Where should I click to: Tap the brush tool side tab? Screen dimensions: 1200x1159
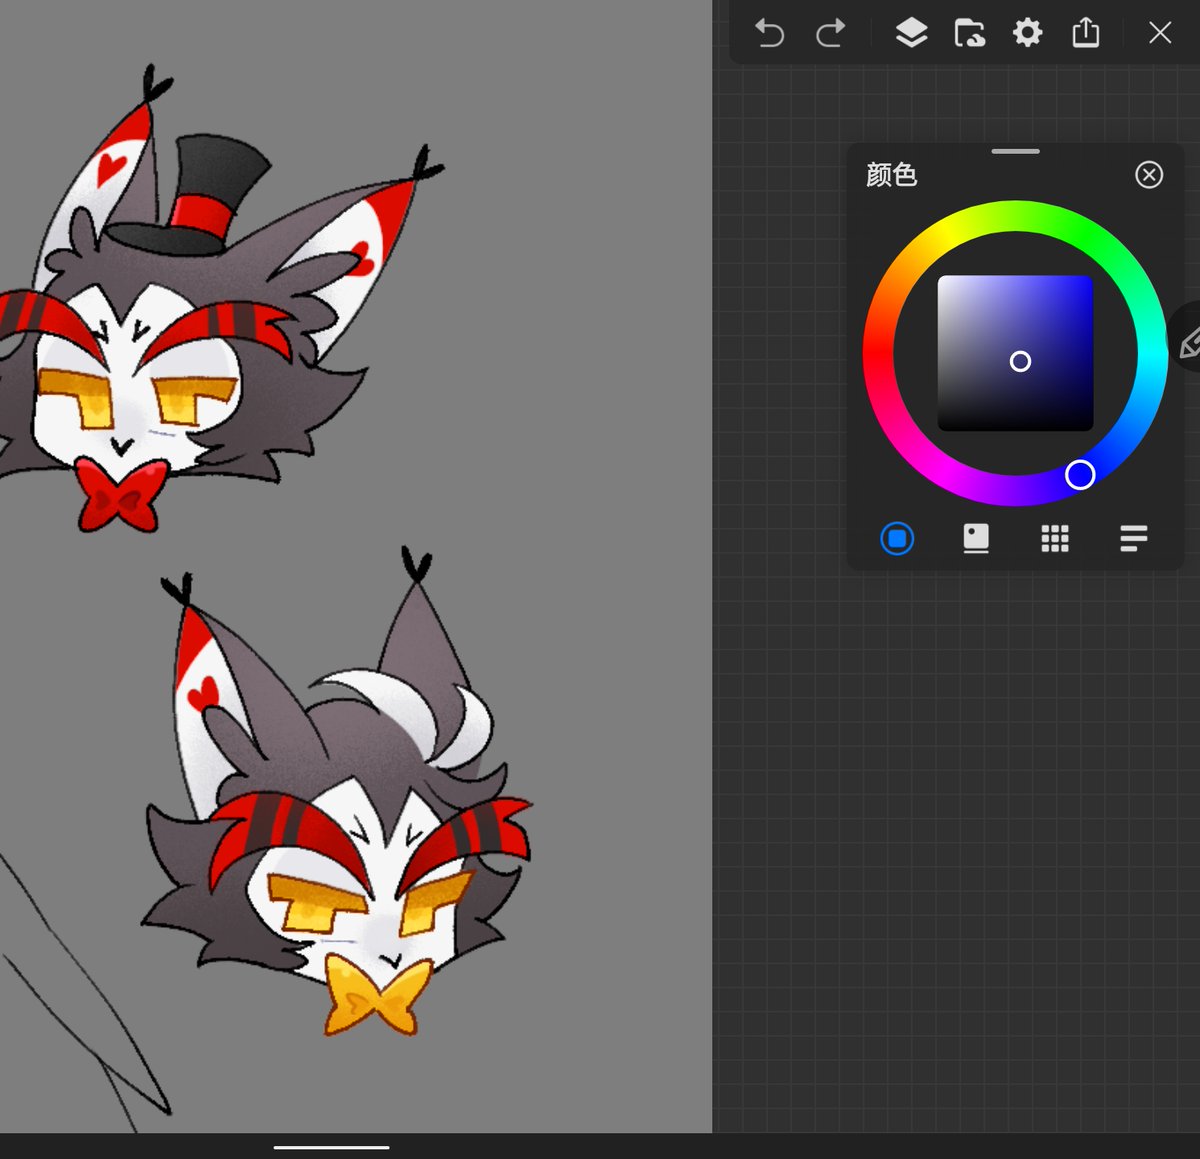coord(1188,338)
